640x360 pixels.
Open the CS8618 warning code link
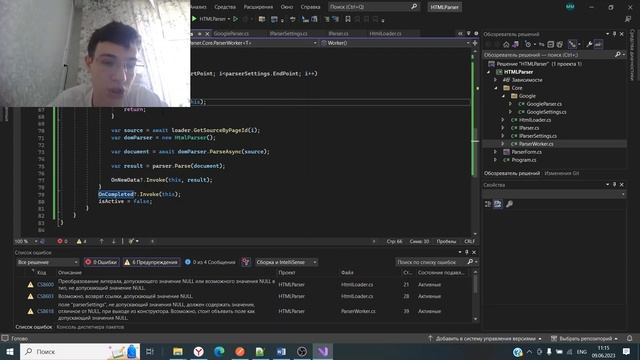click(x=45, y=311)
